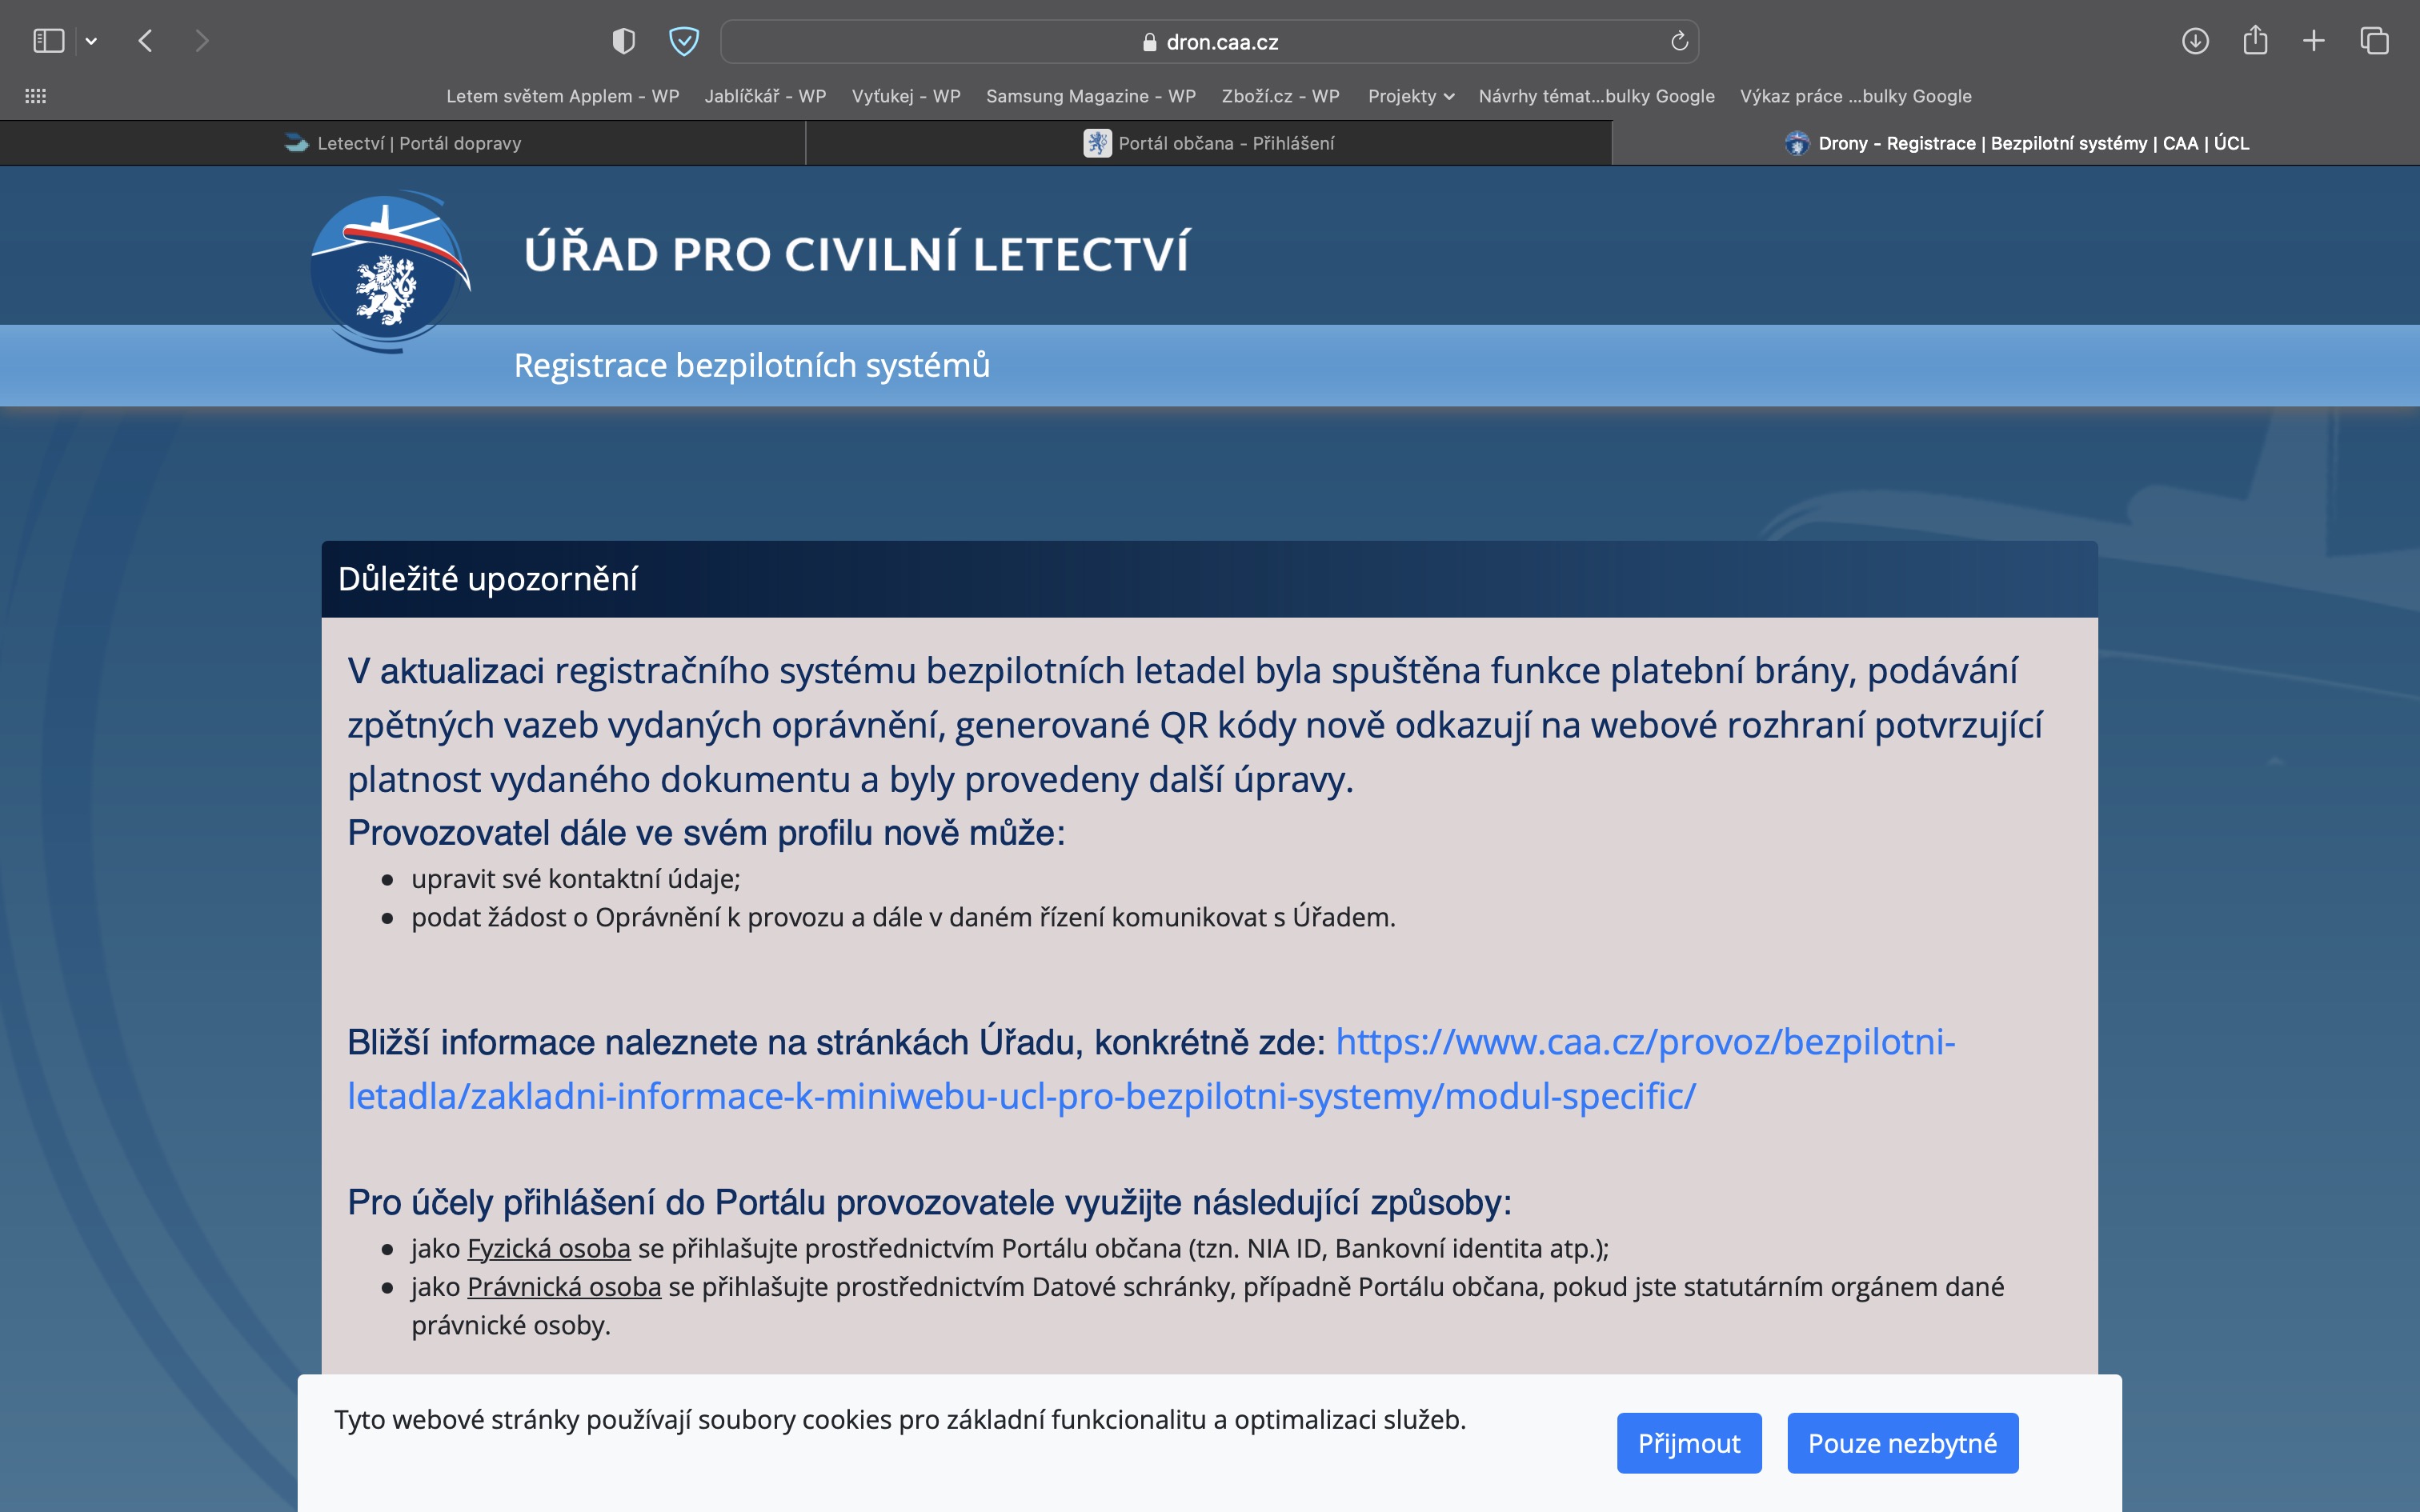
Task: Open sidebar options chevron dropdown
Action: pyautogui.click(x=91, y=41)
